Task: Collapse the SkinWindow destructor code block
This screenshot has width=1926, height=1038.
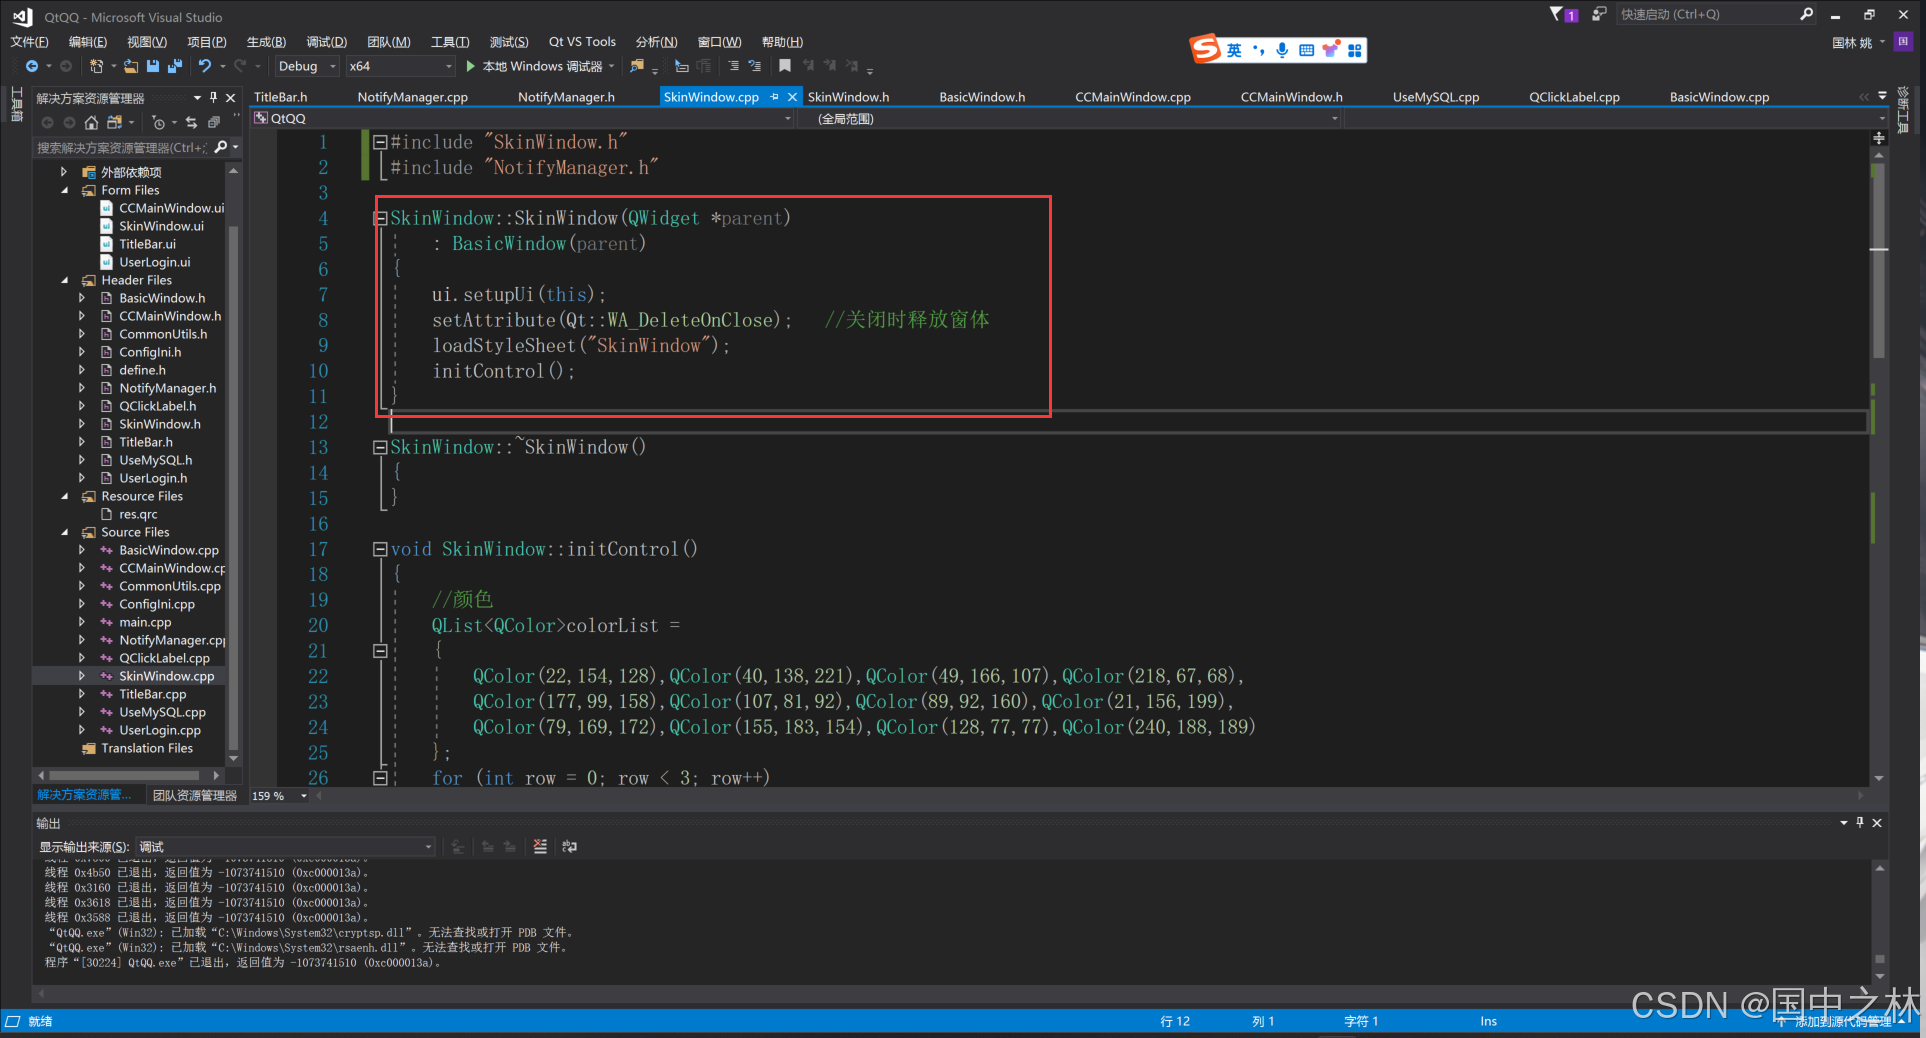Action: 380,447
